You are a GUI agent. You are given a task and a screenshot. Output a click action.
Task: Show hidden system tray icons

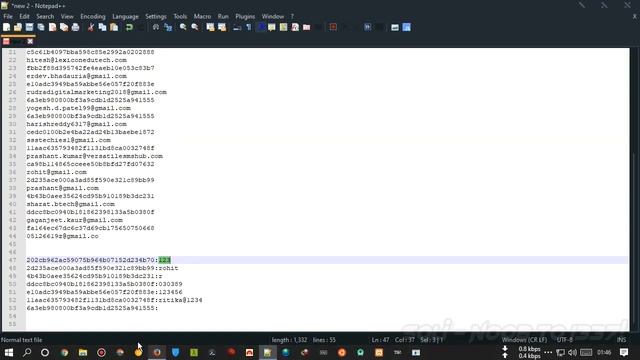click(x=548, y=352)
